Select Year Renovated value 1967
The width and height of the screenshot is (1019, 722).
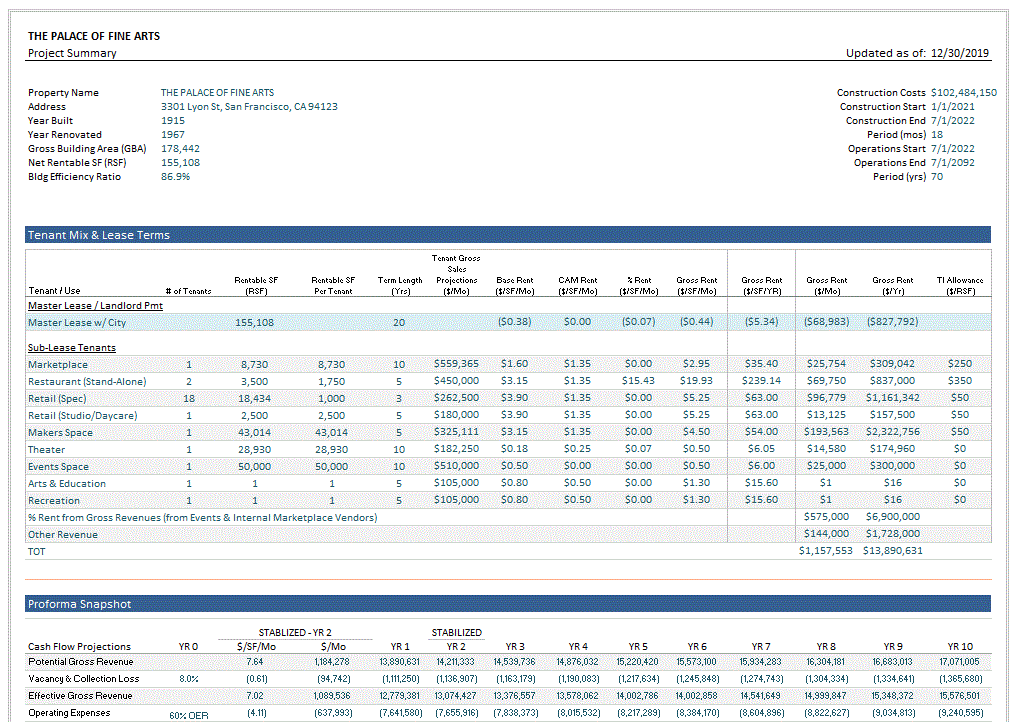coord(173,135)
